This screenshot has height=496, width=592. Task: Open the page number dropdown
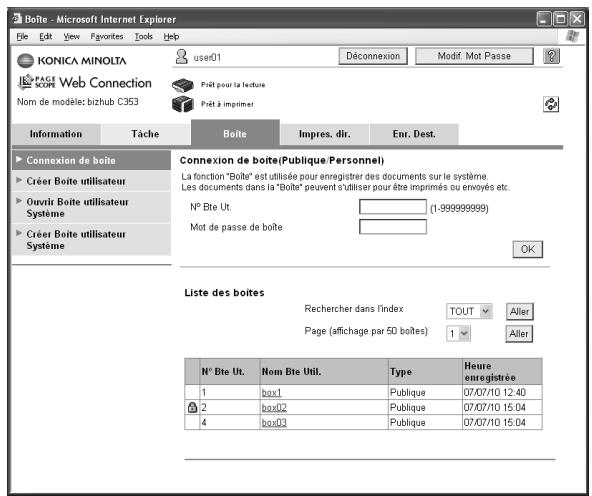458,334
